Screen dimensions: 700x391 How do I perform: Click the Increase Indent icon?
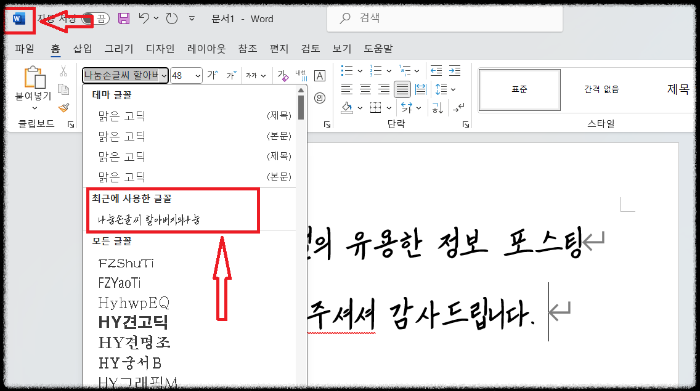[x=454, y=71]
